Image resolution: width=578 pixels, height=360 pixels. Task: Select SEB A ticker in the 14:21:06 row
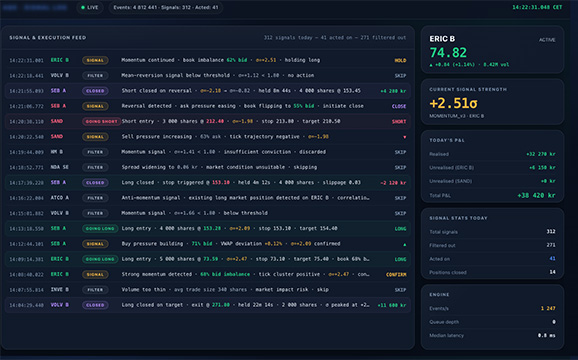point(58,106)
